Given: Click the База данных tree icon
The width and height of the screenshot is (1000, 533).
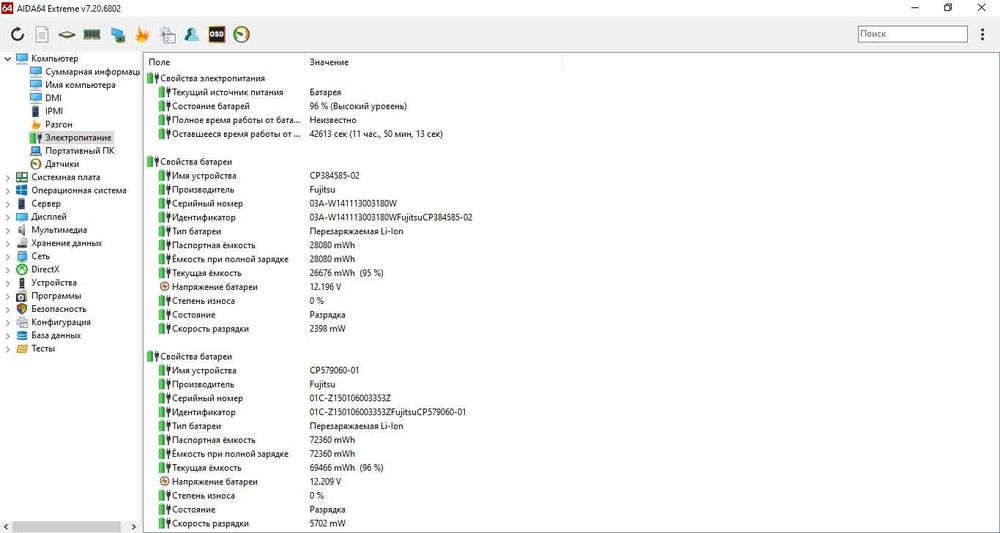Looking at the screenshot, I should (22, 335).
